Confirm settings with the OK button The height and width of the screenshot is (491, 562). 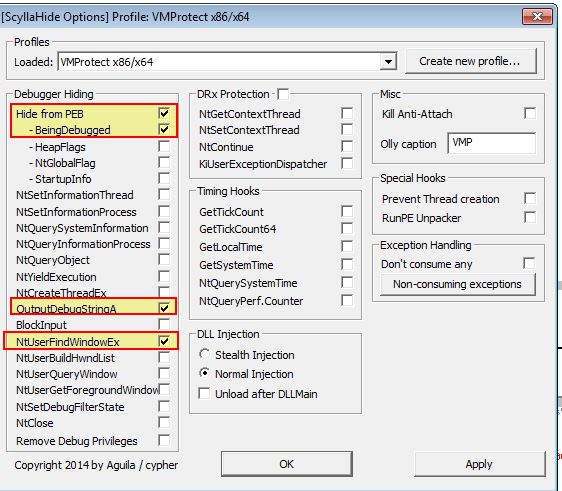tap(287, 464)
